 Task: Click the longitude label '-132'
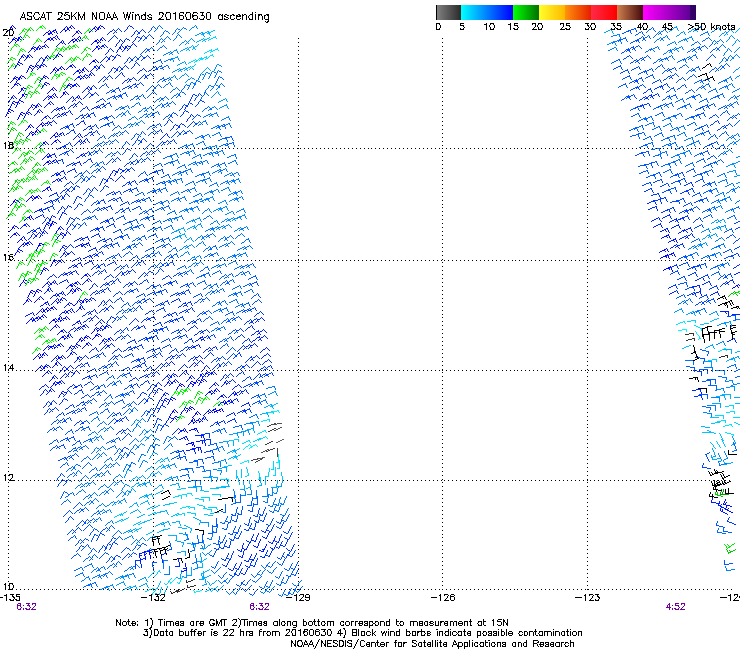point(153,597)
